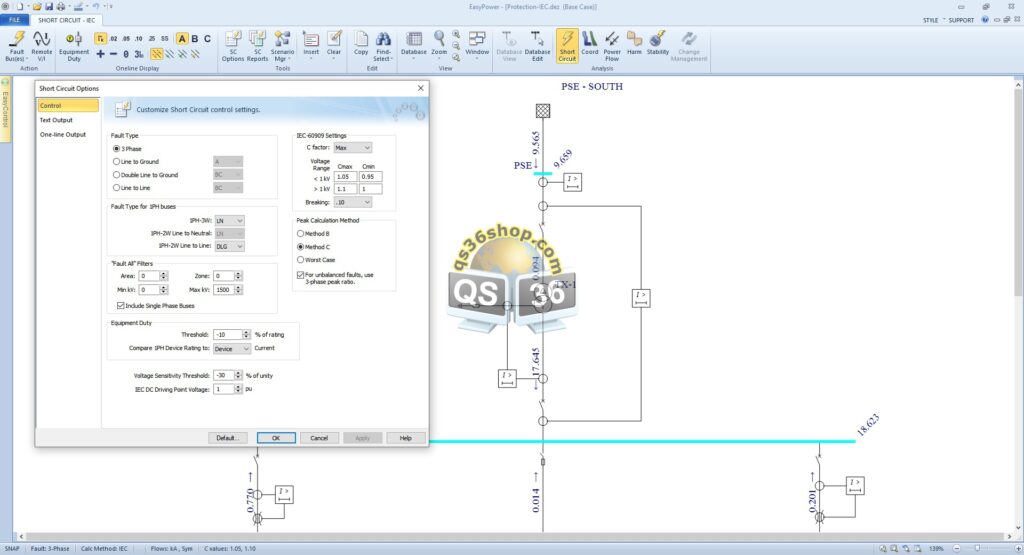1024x555 pixels.
Task: Click the Insert ribbon icon
Action: click(x=311, y=46)
